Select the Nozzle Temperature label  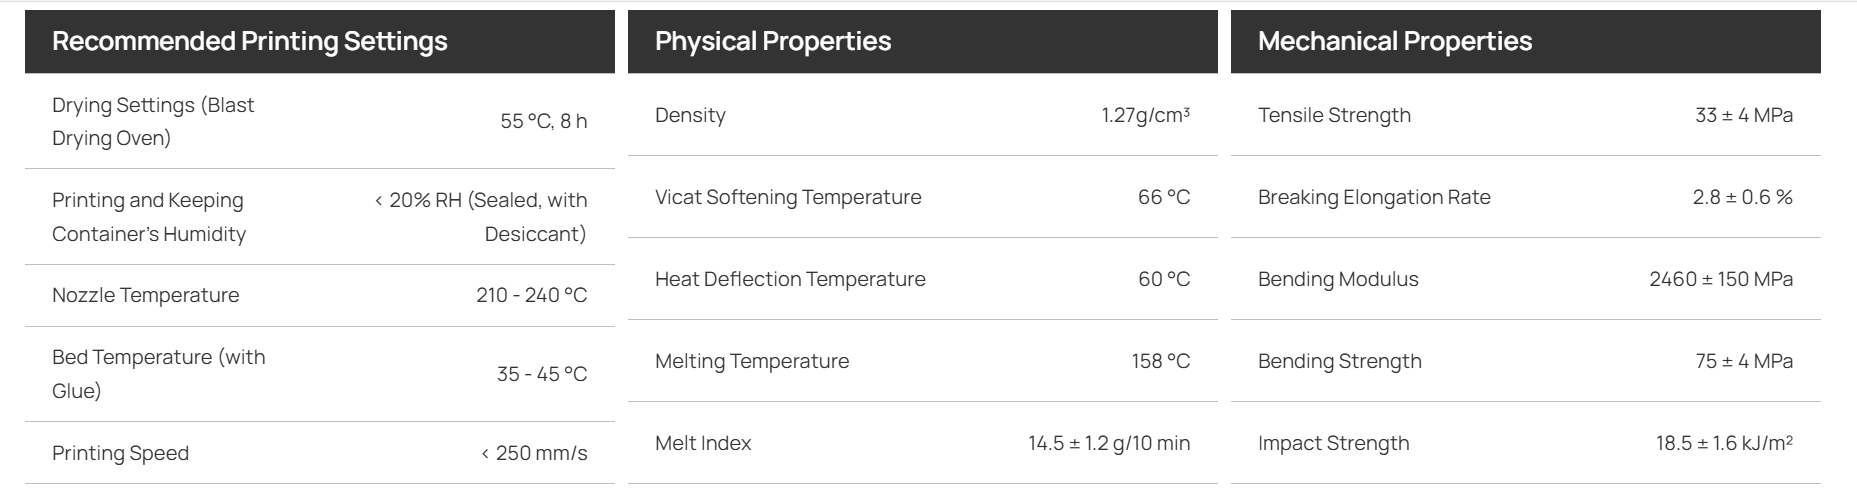point(146,295)
